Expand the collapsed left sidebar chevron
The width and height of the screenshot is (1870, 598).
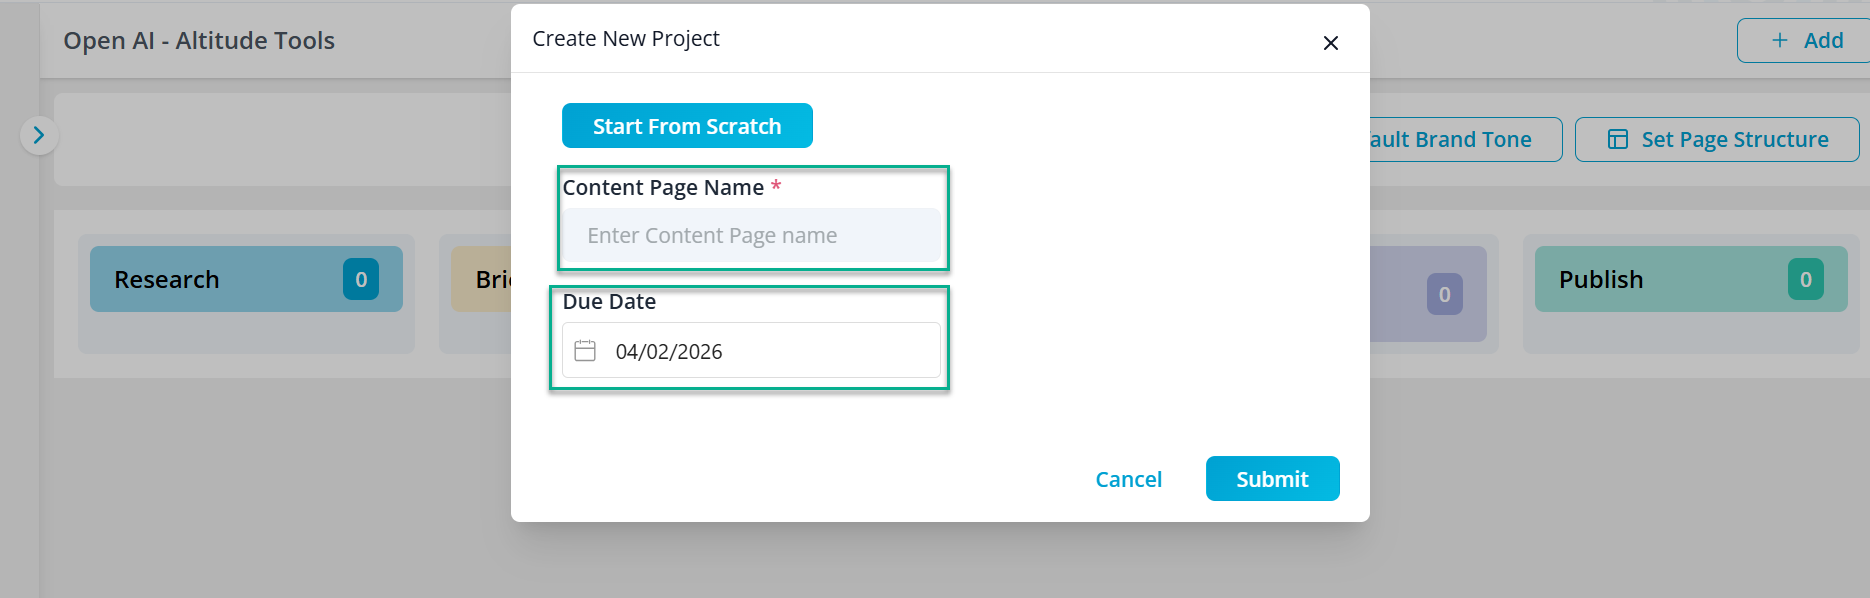(x=39, y=135)
